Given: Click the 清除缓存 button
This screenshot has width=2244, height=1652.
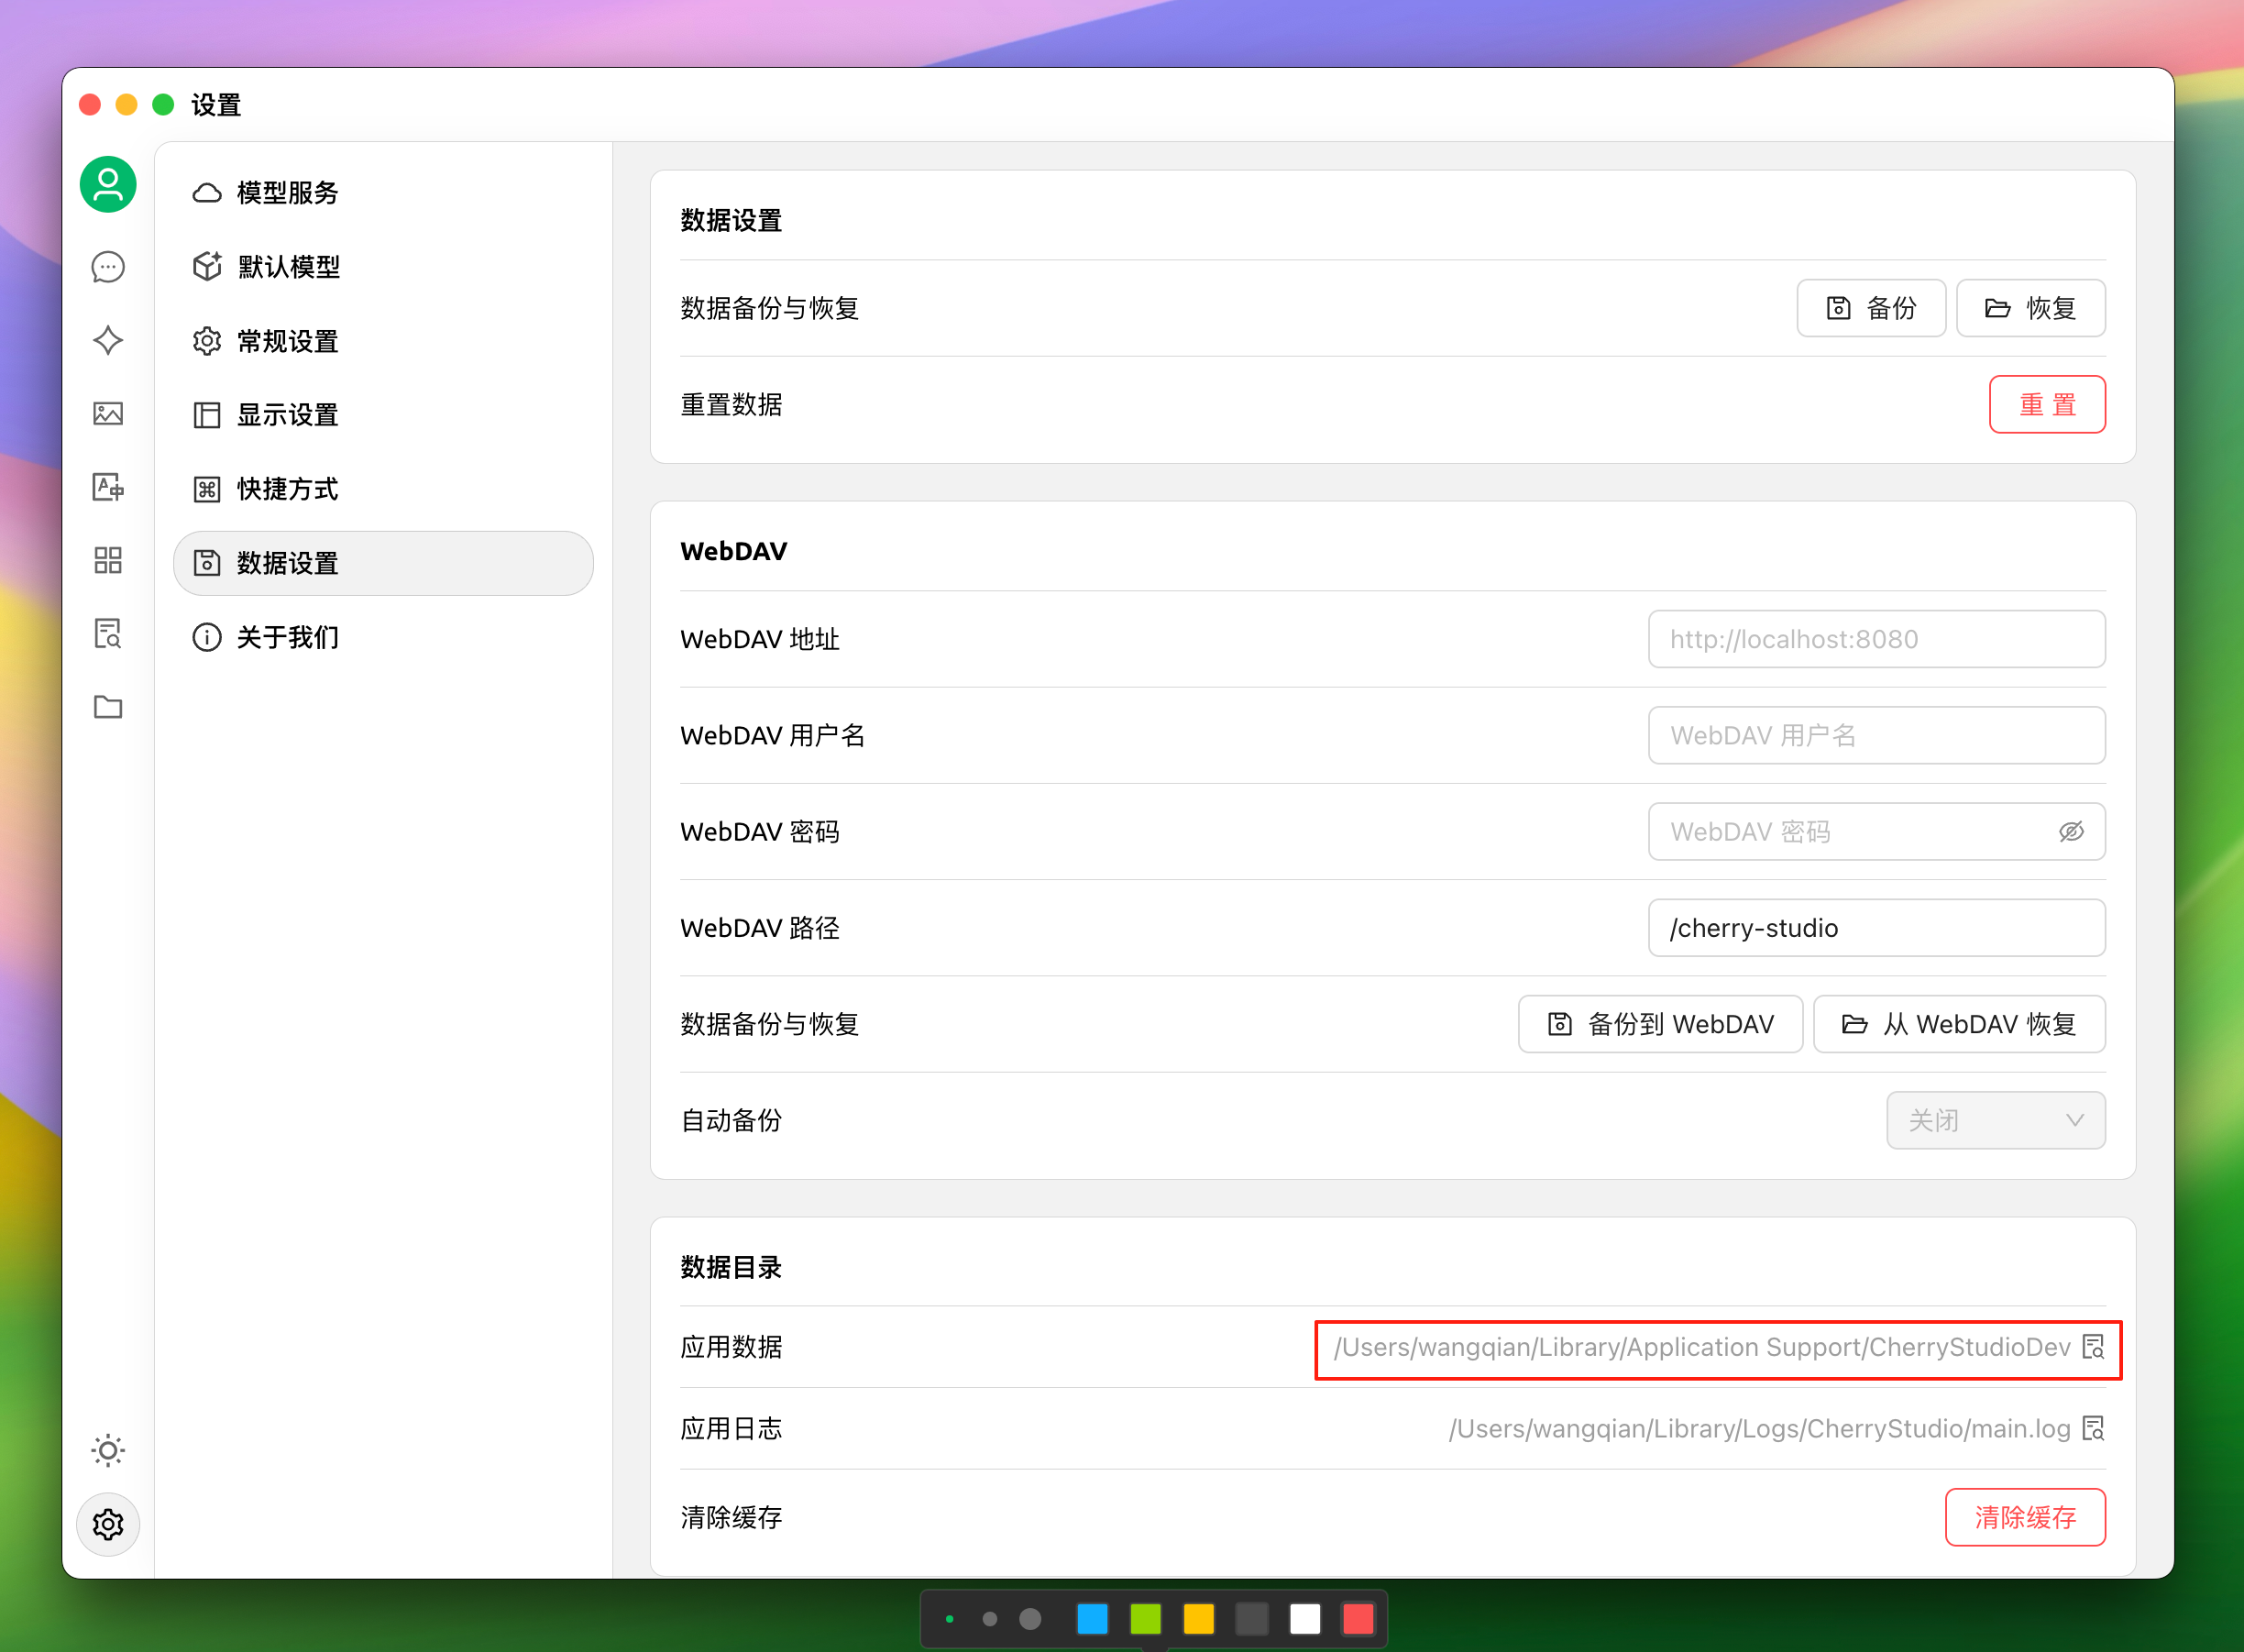Looking at the screenshot, I should pyautogui.click(x=2024, y=1517).
